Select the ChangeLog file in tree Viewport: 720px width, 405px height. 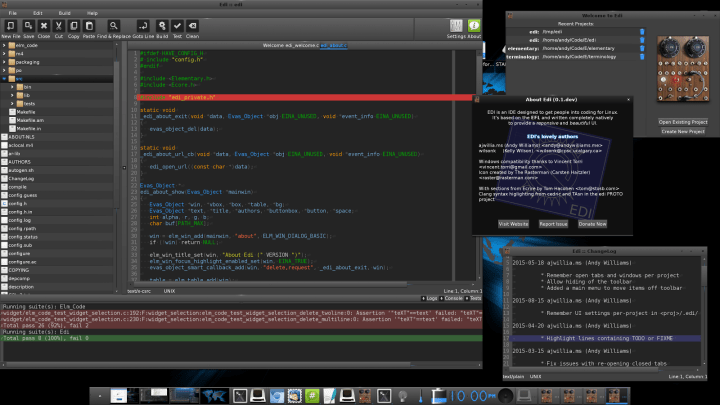tap(21, 179)
